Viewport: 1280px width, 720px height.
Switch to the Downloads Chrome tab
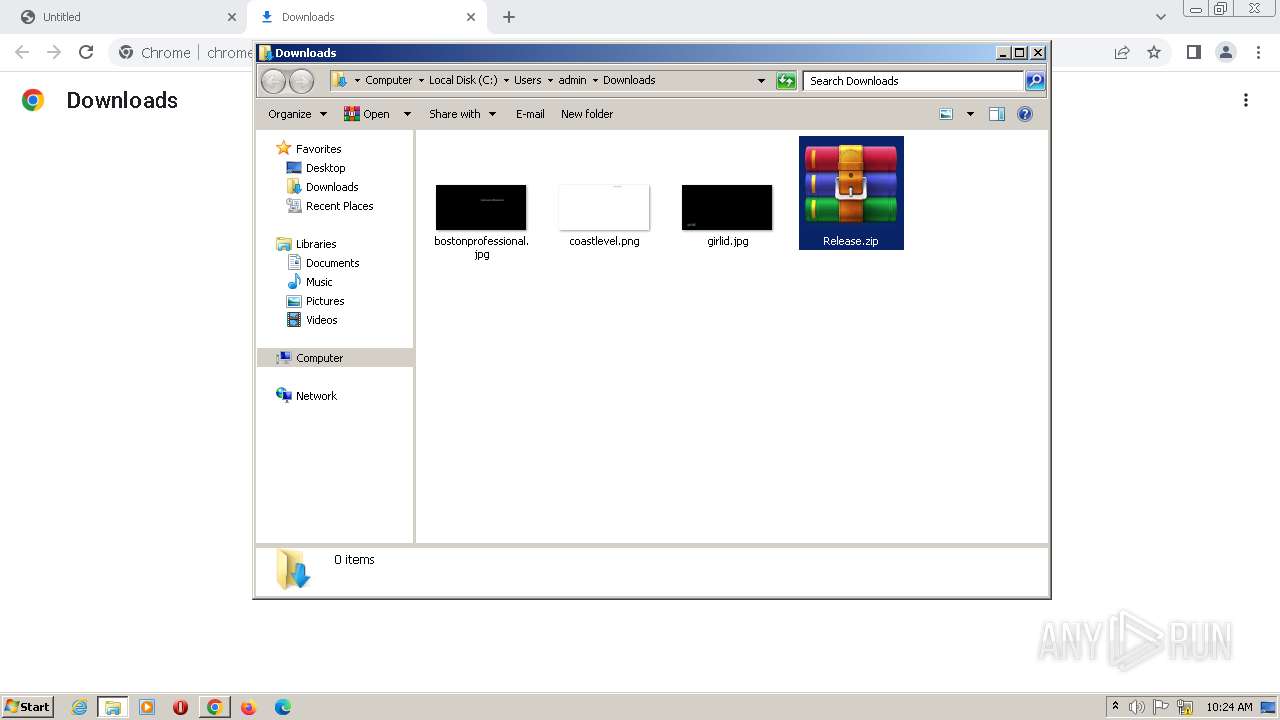pyautogui.click(x=365, y=17)
